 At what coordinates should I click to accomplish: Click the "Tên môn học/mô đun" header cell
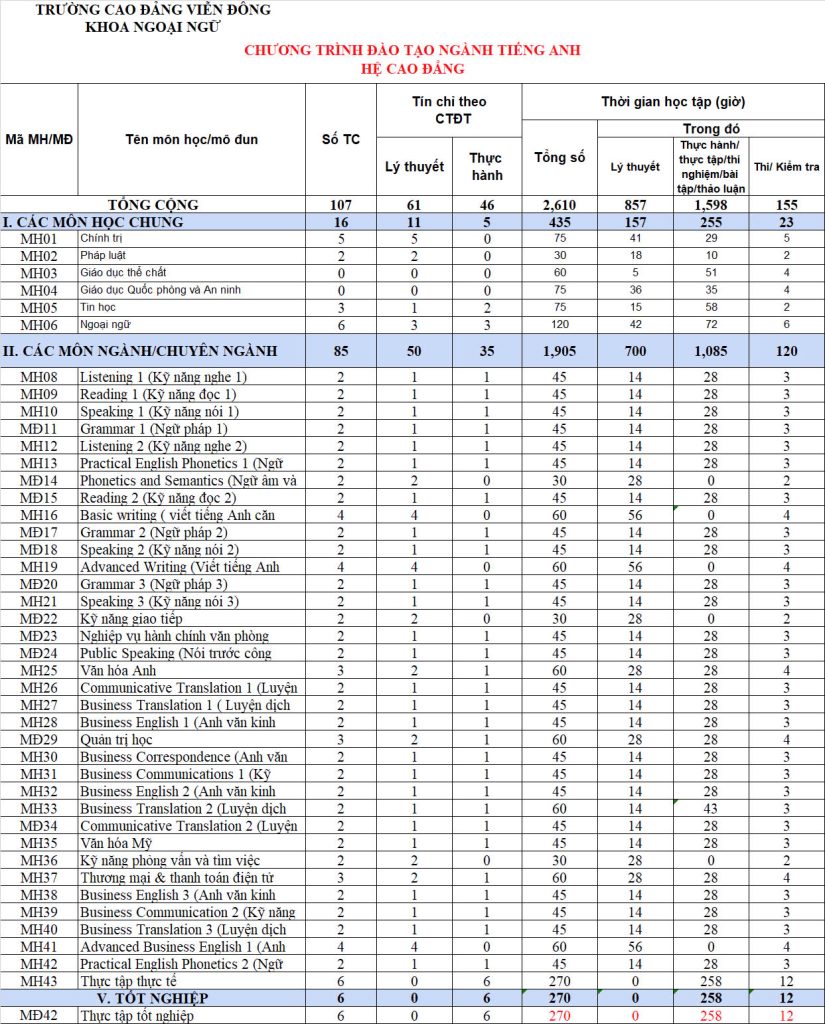tap(192, 139)
